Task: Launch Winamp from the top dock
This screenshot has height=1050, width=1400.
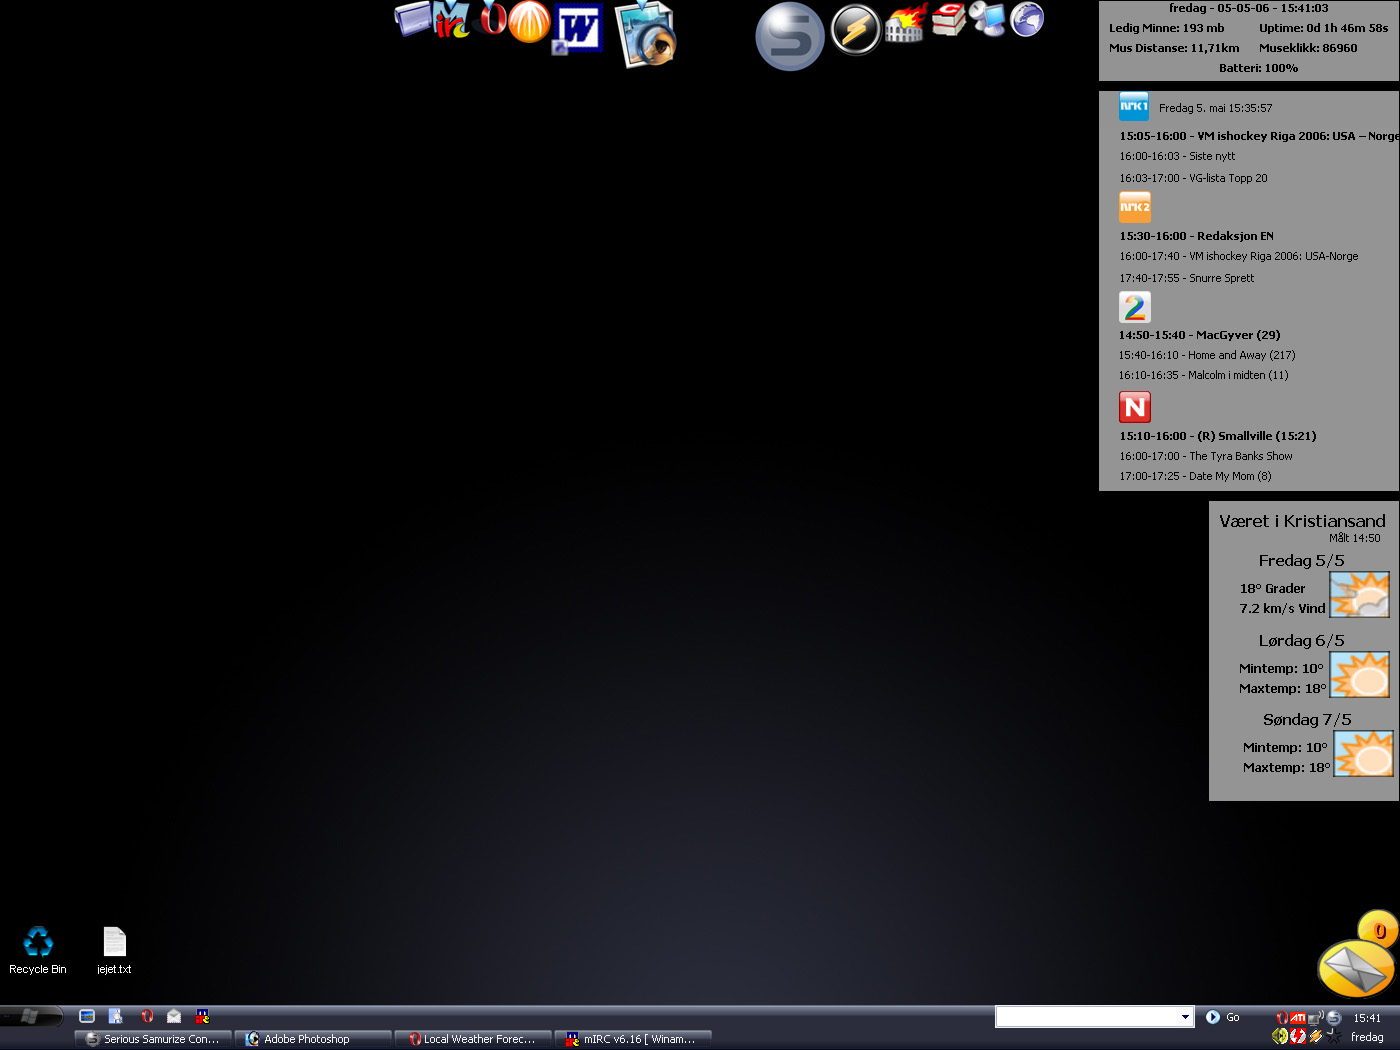Action: coord(856,29)
